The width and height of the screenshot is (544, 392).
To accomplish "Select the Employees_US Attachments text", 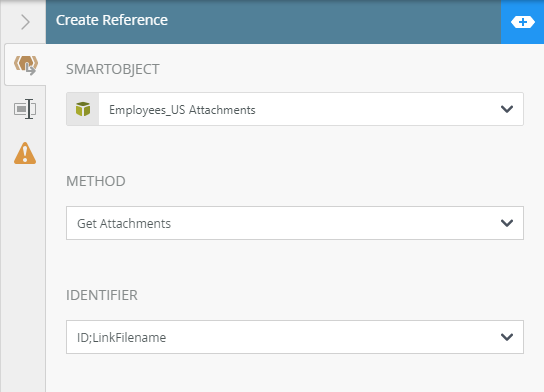I will 182,110.
